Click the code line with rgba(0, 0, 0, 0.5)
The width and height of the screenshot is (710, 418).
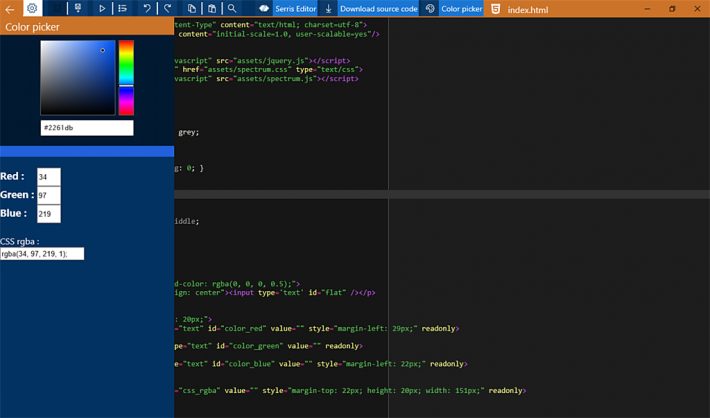(x=237, y=284)
